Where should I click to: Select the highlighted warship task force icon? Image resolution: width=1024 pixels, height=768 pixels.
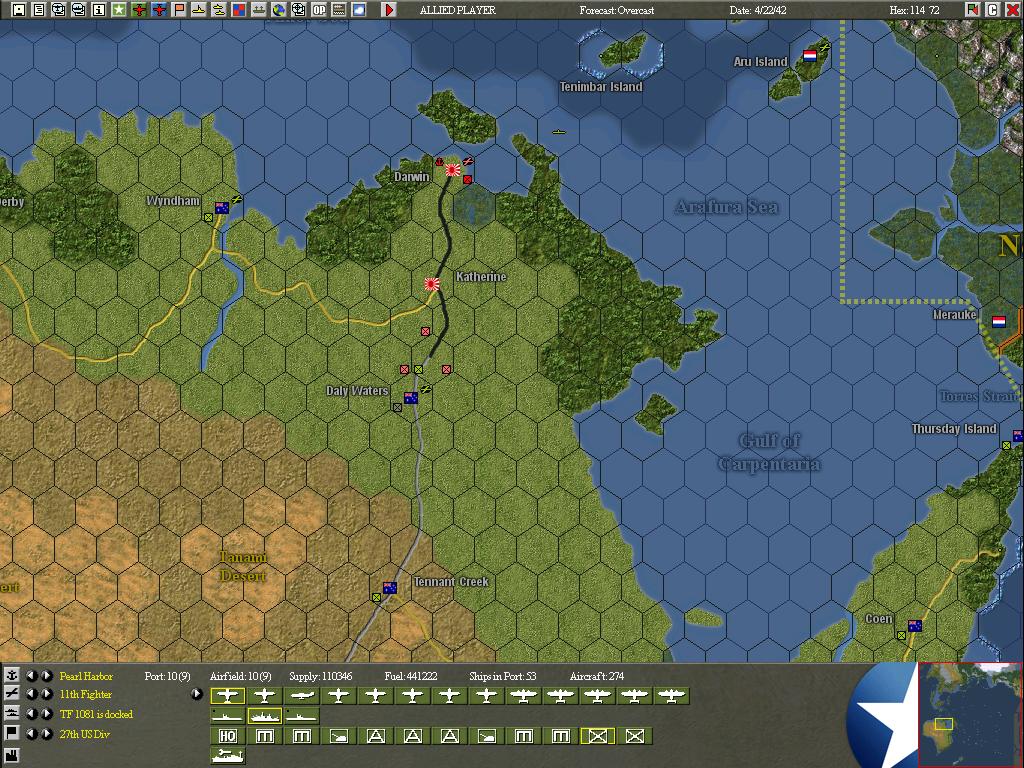pyautogui.click(x=264, y=716)
